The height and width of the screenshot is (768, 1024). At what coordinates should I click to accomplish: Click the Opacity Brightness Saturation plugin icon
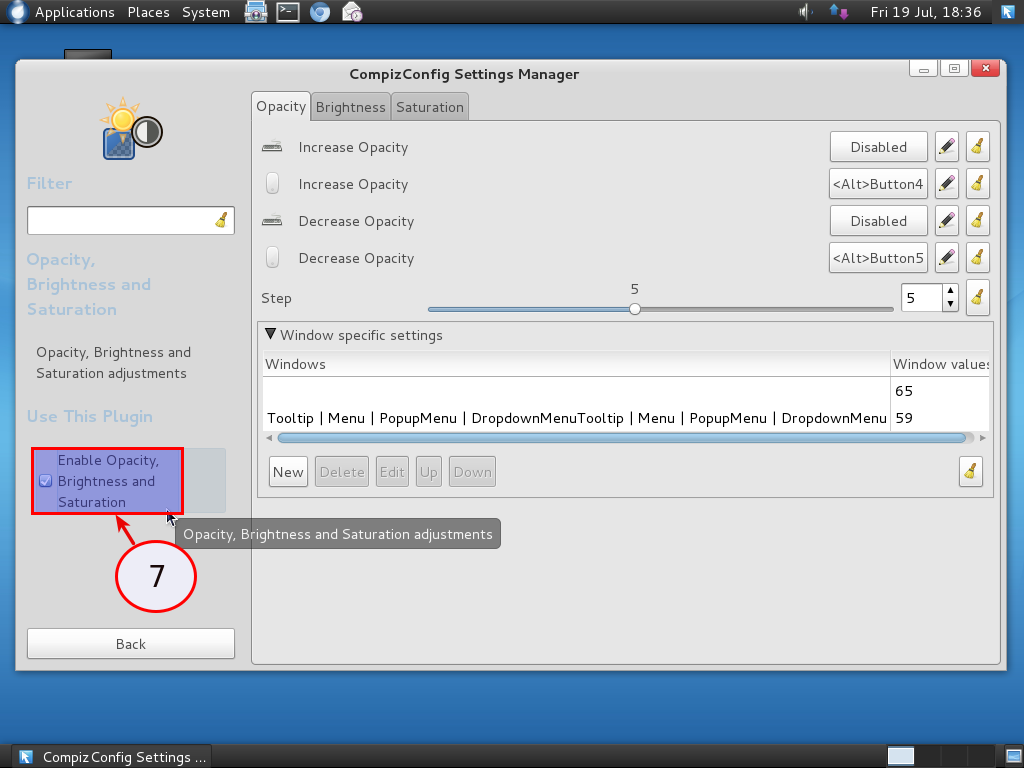[131, 129]
